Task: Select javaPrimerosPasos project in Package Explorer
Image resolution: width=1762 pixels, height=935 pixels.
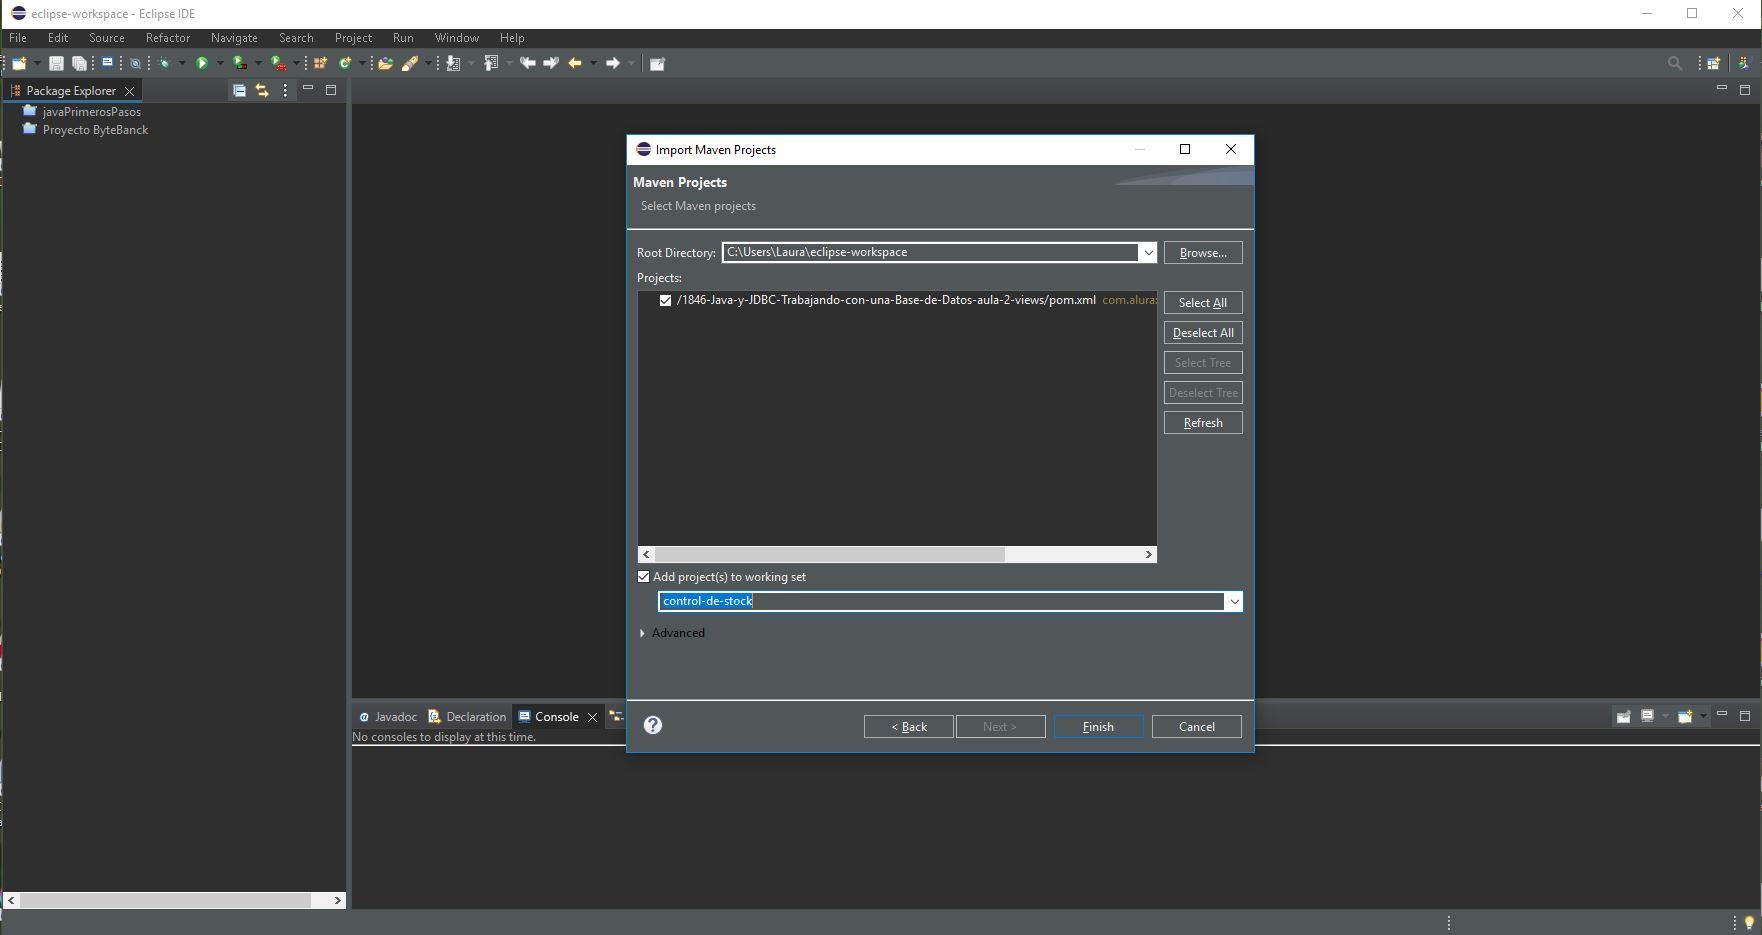Action: [91, 112]
